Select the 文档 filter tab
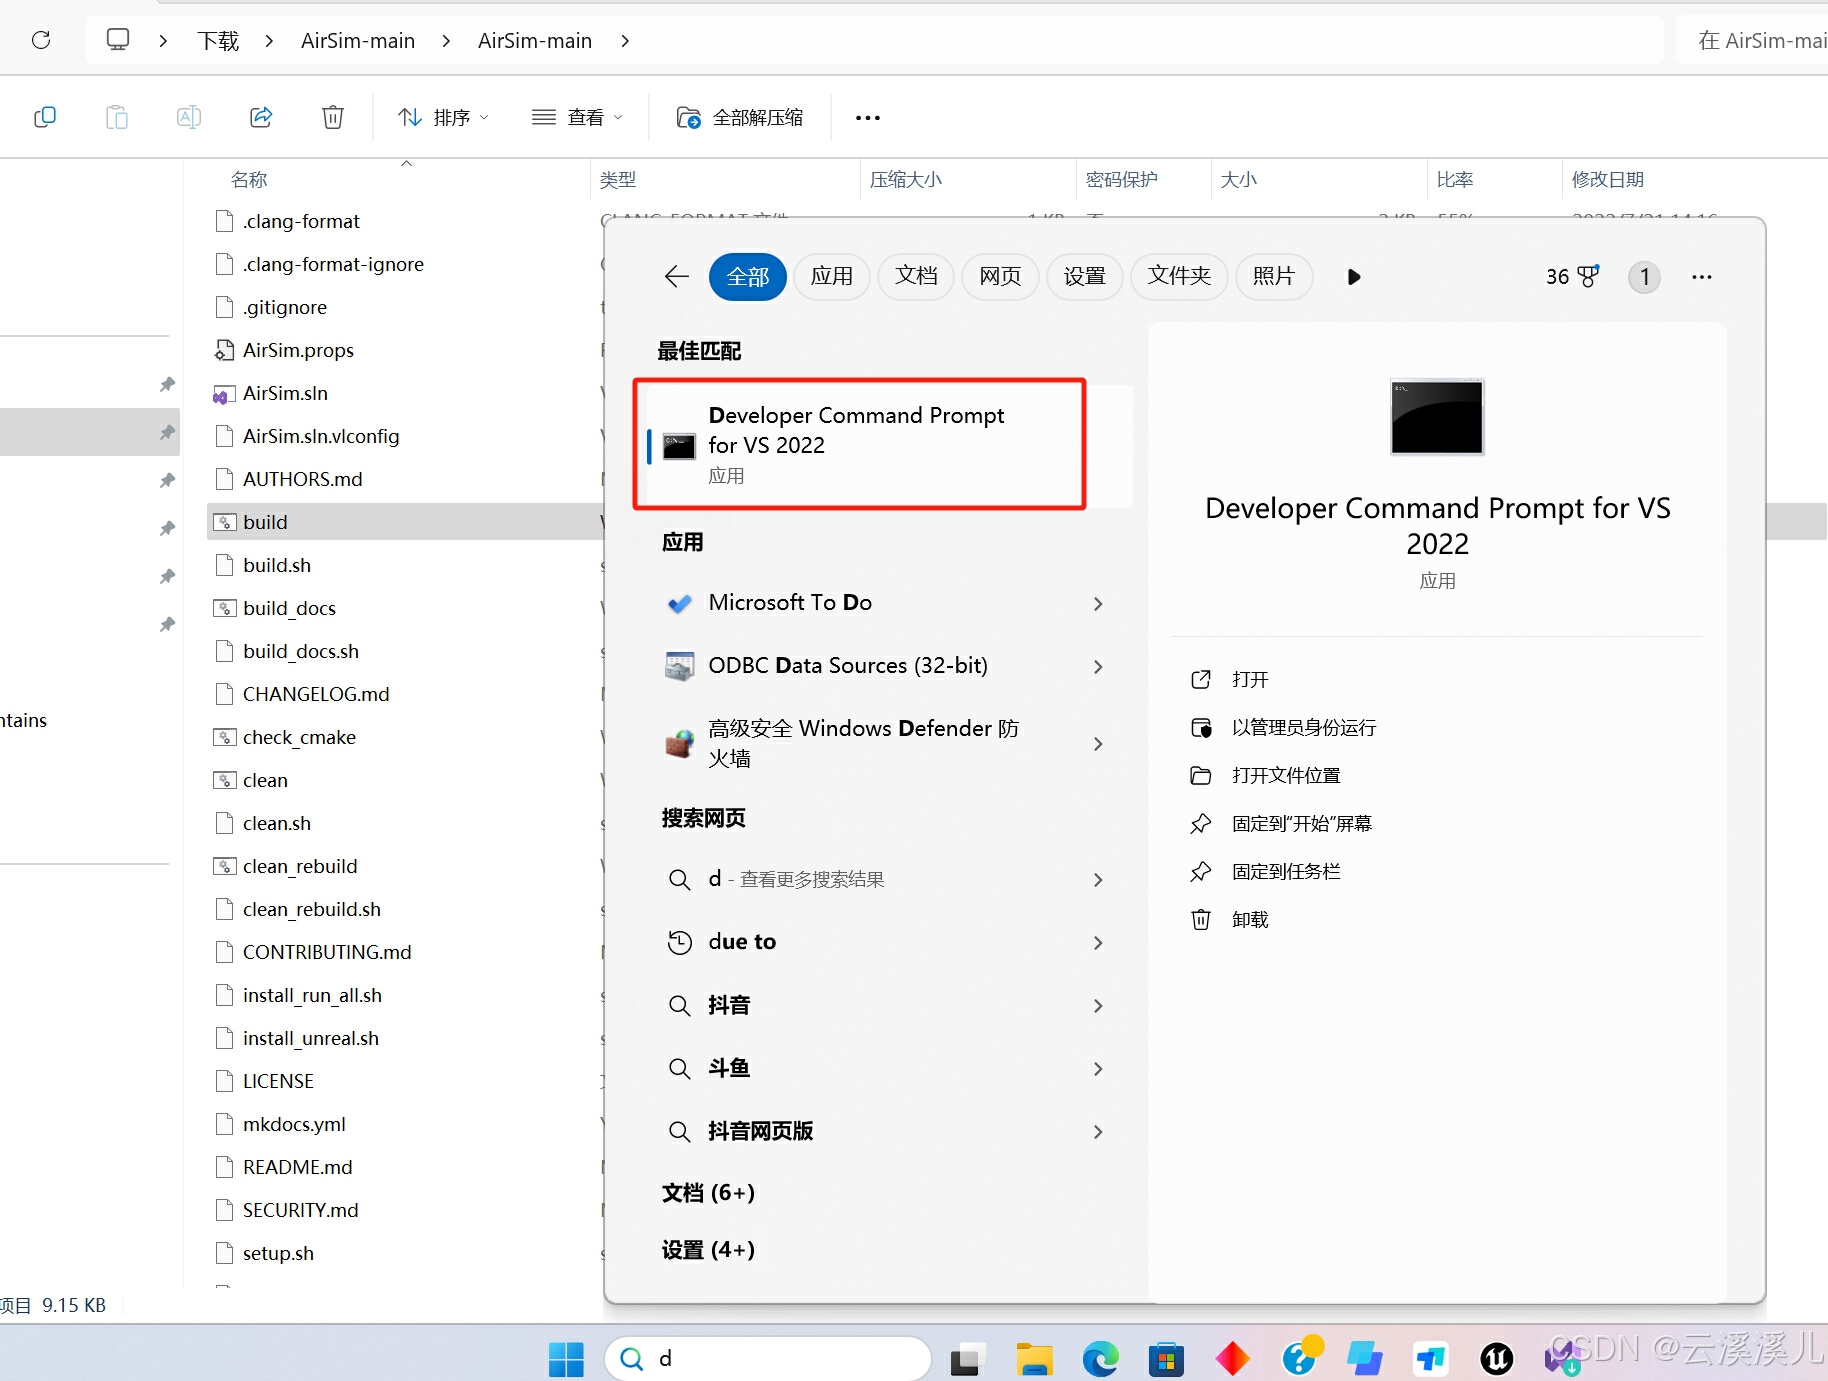Screen dimensions: 1828x1381 click(x=916, y=276)
